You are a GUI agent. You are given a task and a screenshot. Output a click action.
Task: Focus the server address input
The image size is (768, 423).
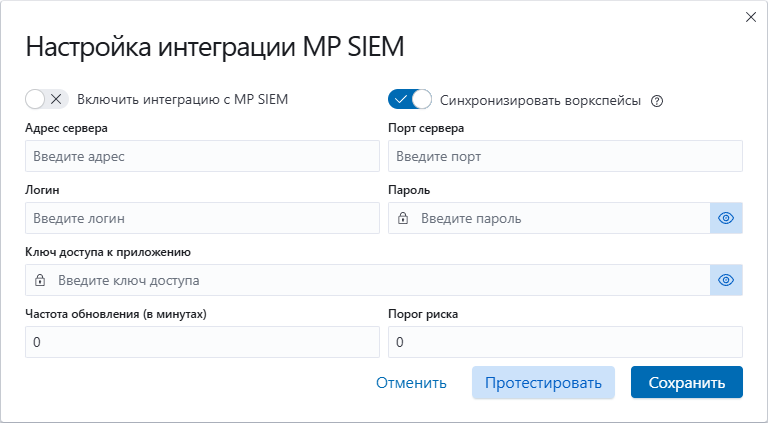[202, 156]
